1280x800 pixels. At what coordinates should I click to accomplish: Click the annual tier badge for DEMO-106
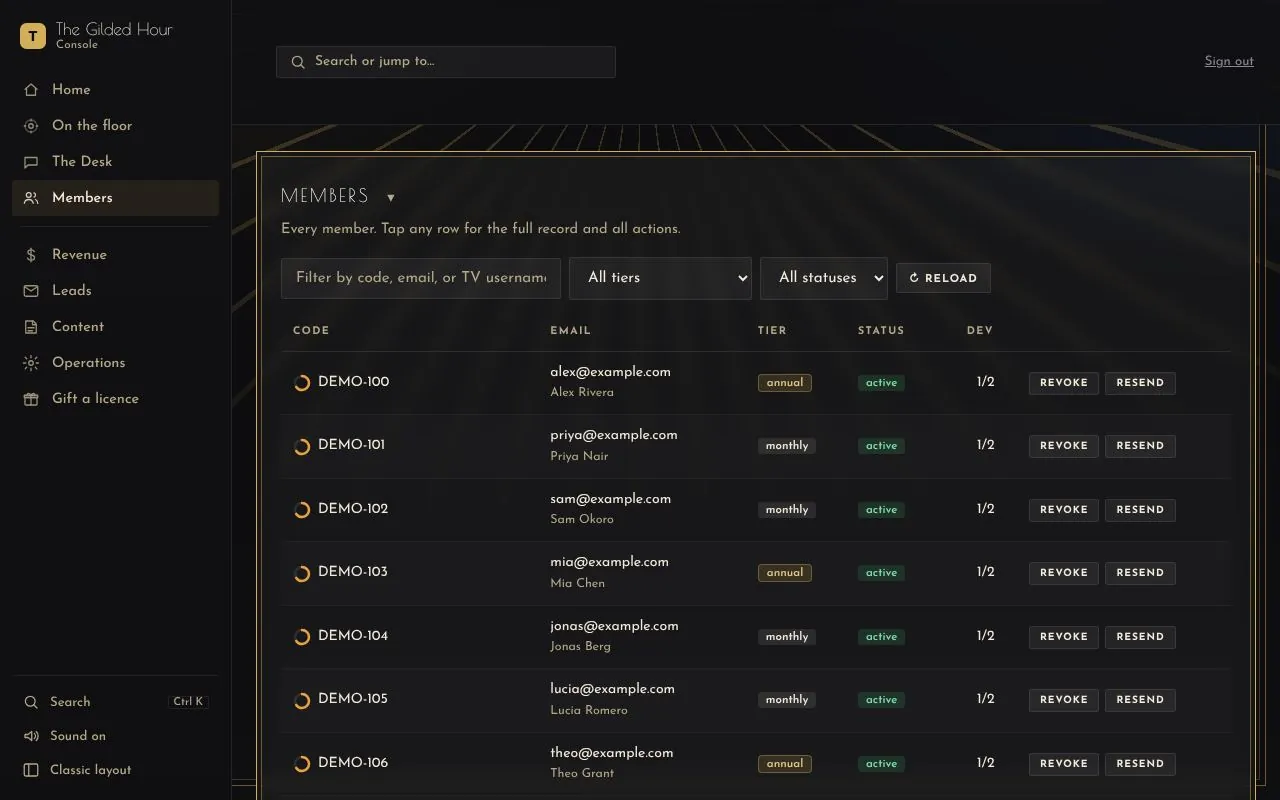click(x=785, y=764)
